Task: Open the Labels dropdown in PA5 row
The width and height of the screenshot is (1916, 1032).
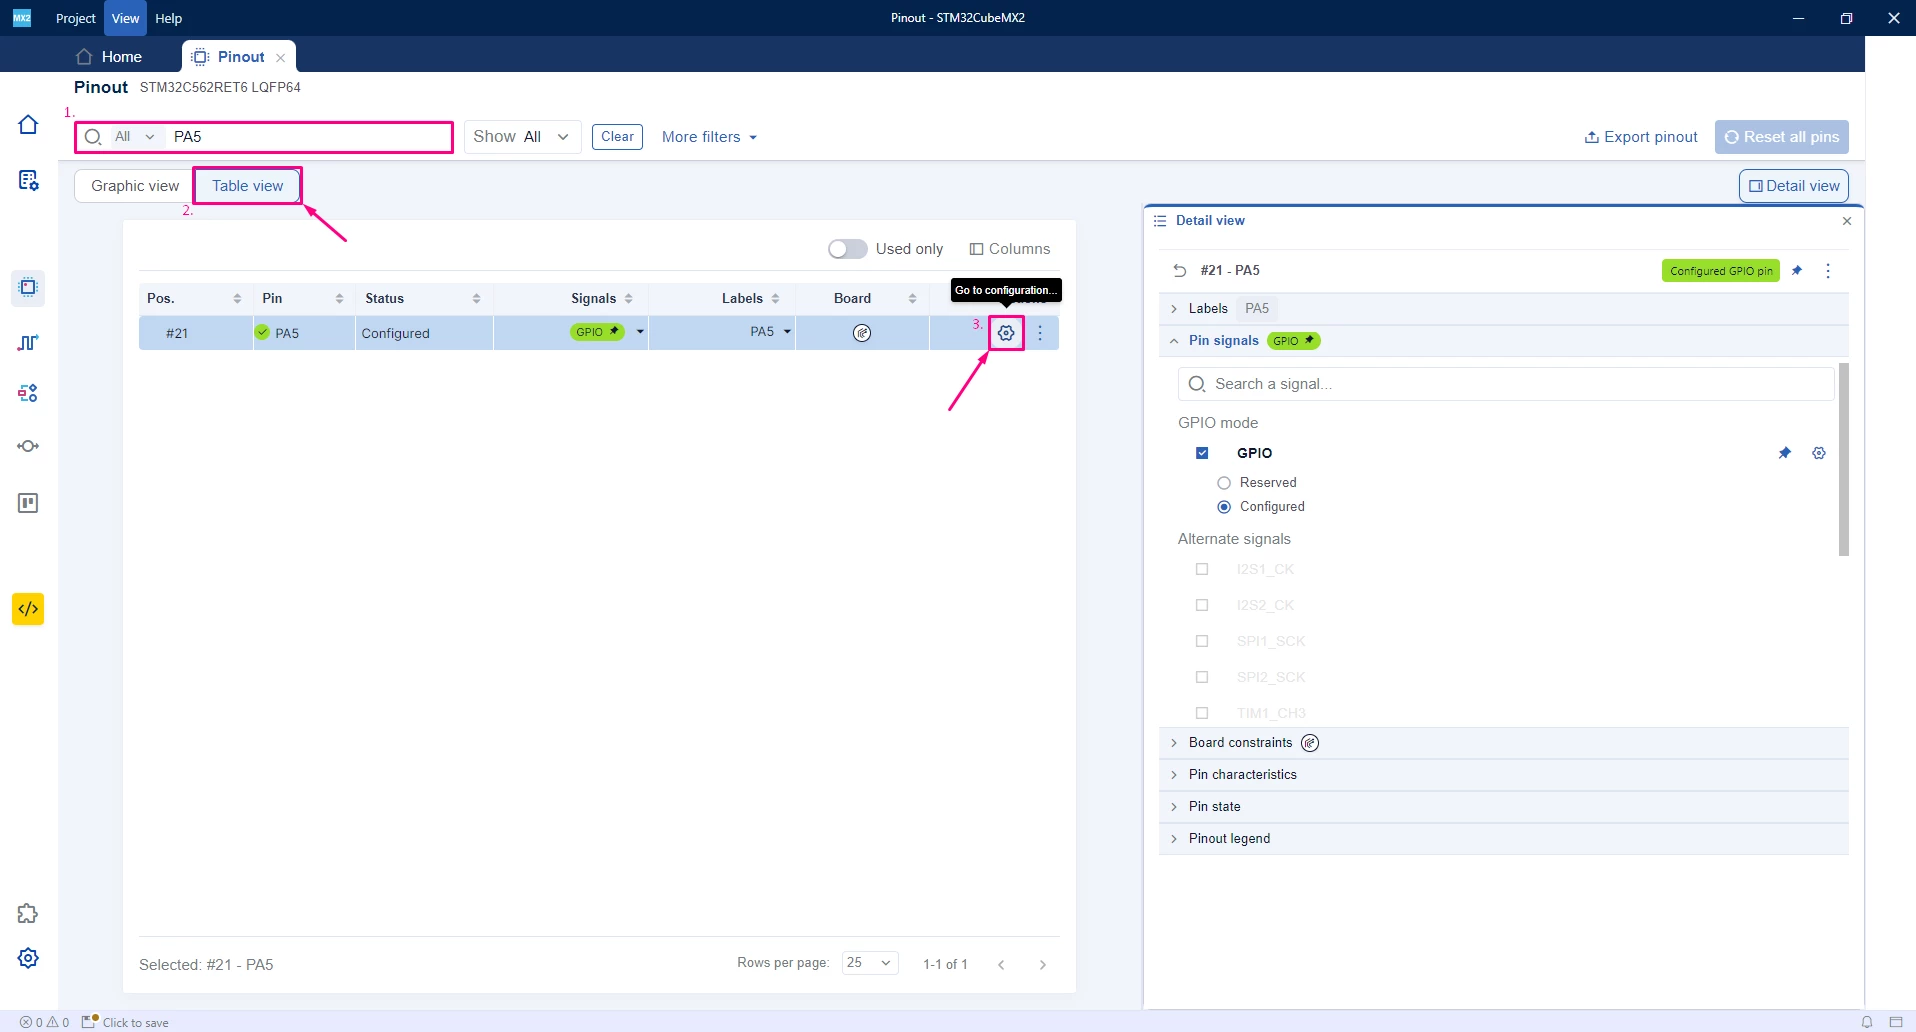Action: (x=787, y=332)
